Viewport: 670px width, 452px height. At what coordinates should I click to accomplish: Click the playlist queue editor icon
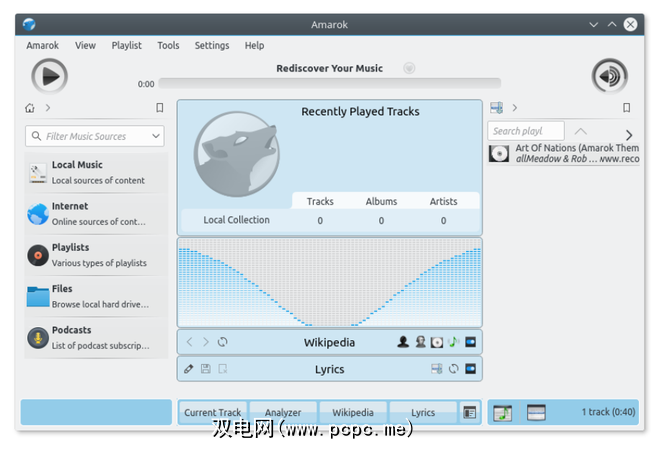tap(536, 413)
